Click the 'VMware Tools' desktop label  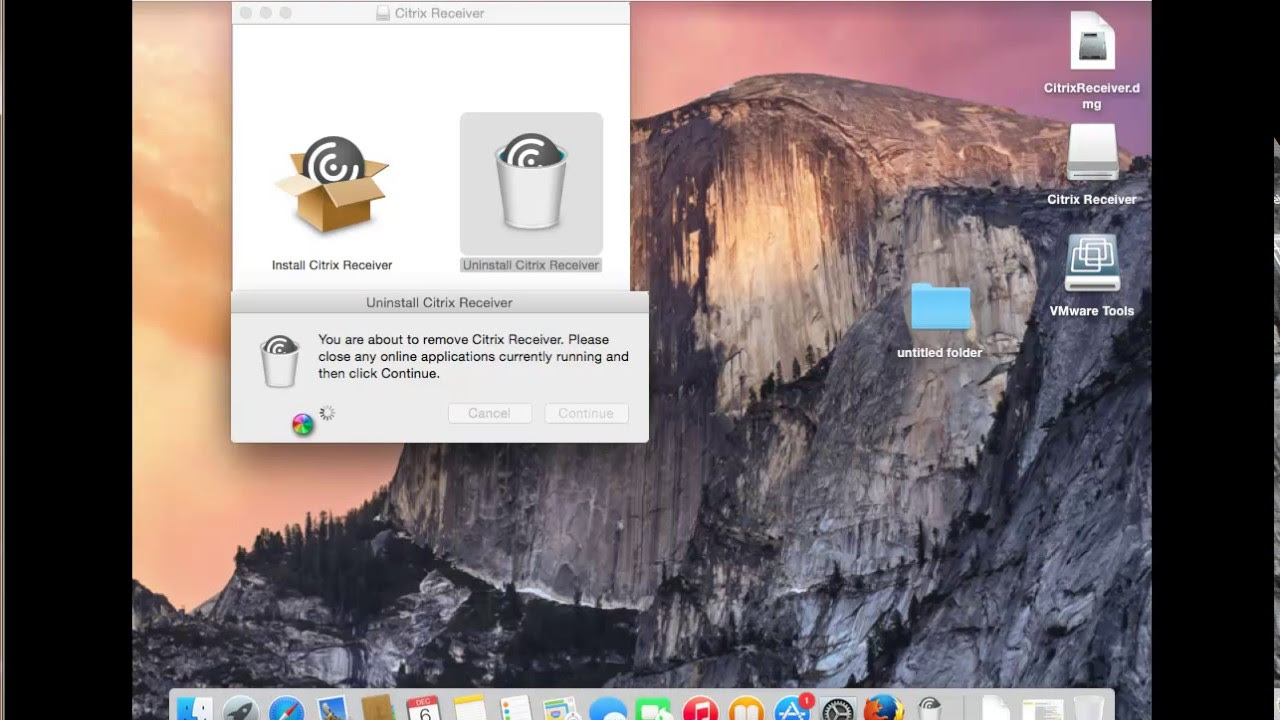(1092, 311)
